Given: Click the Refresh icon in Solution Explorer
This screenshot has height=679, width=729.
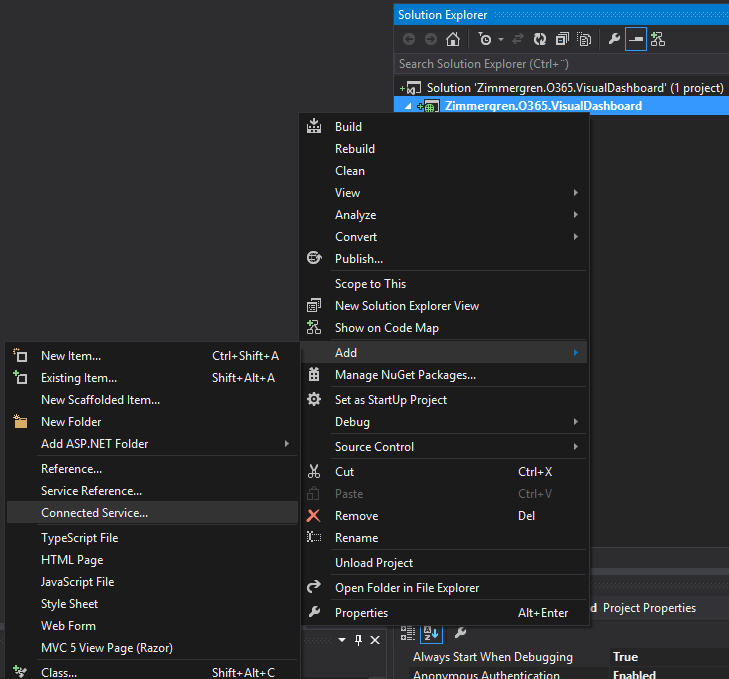Looking at the screenshot, I should (540, 40).
